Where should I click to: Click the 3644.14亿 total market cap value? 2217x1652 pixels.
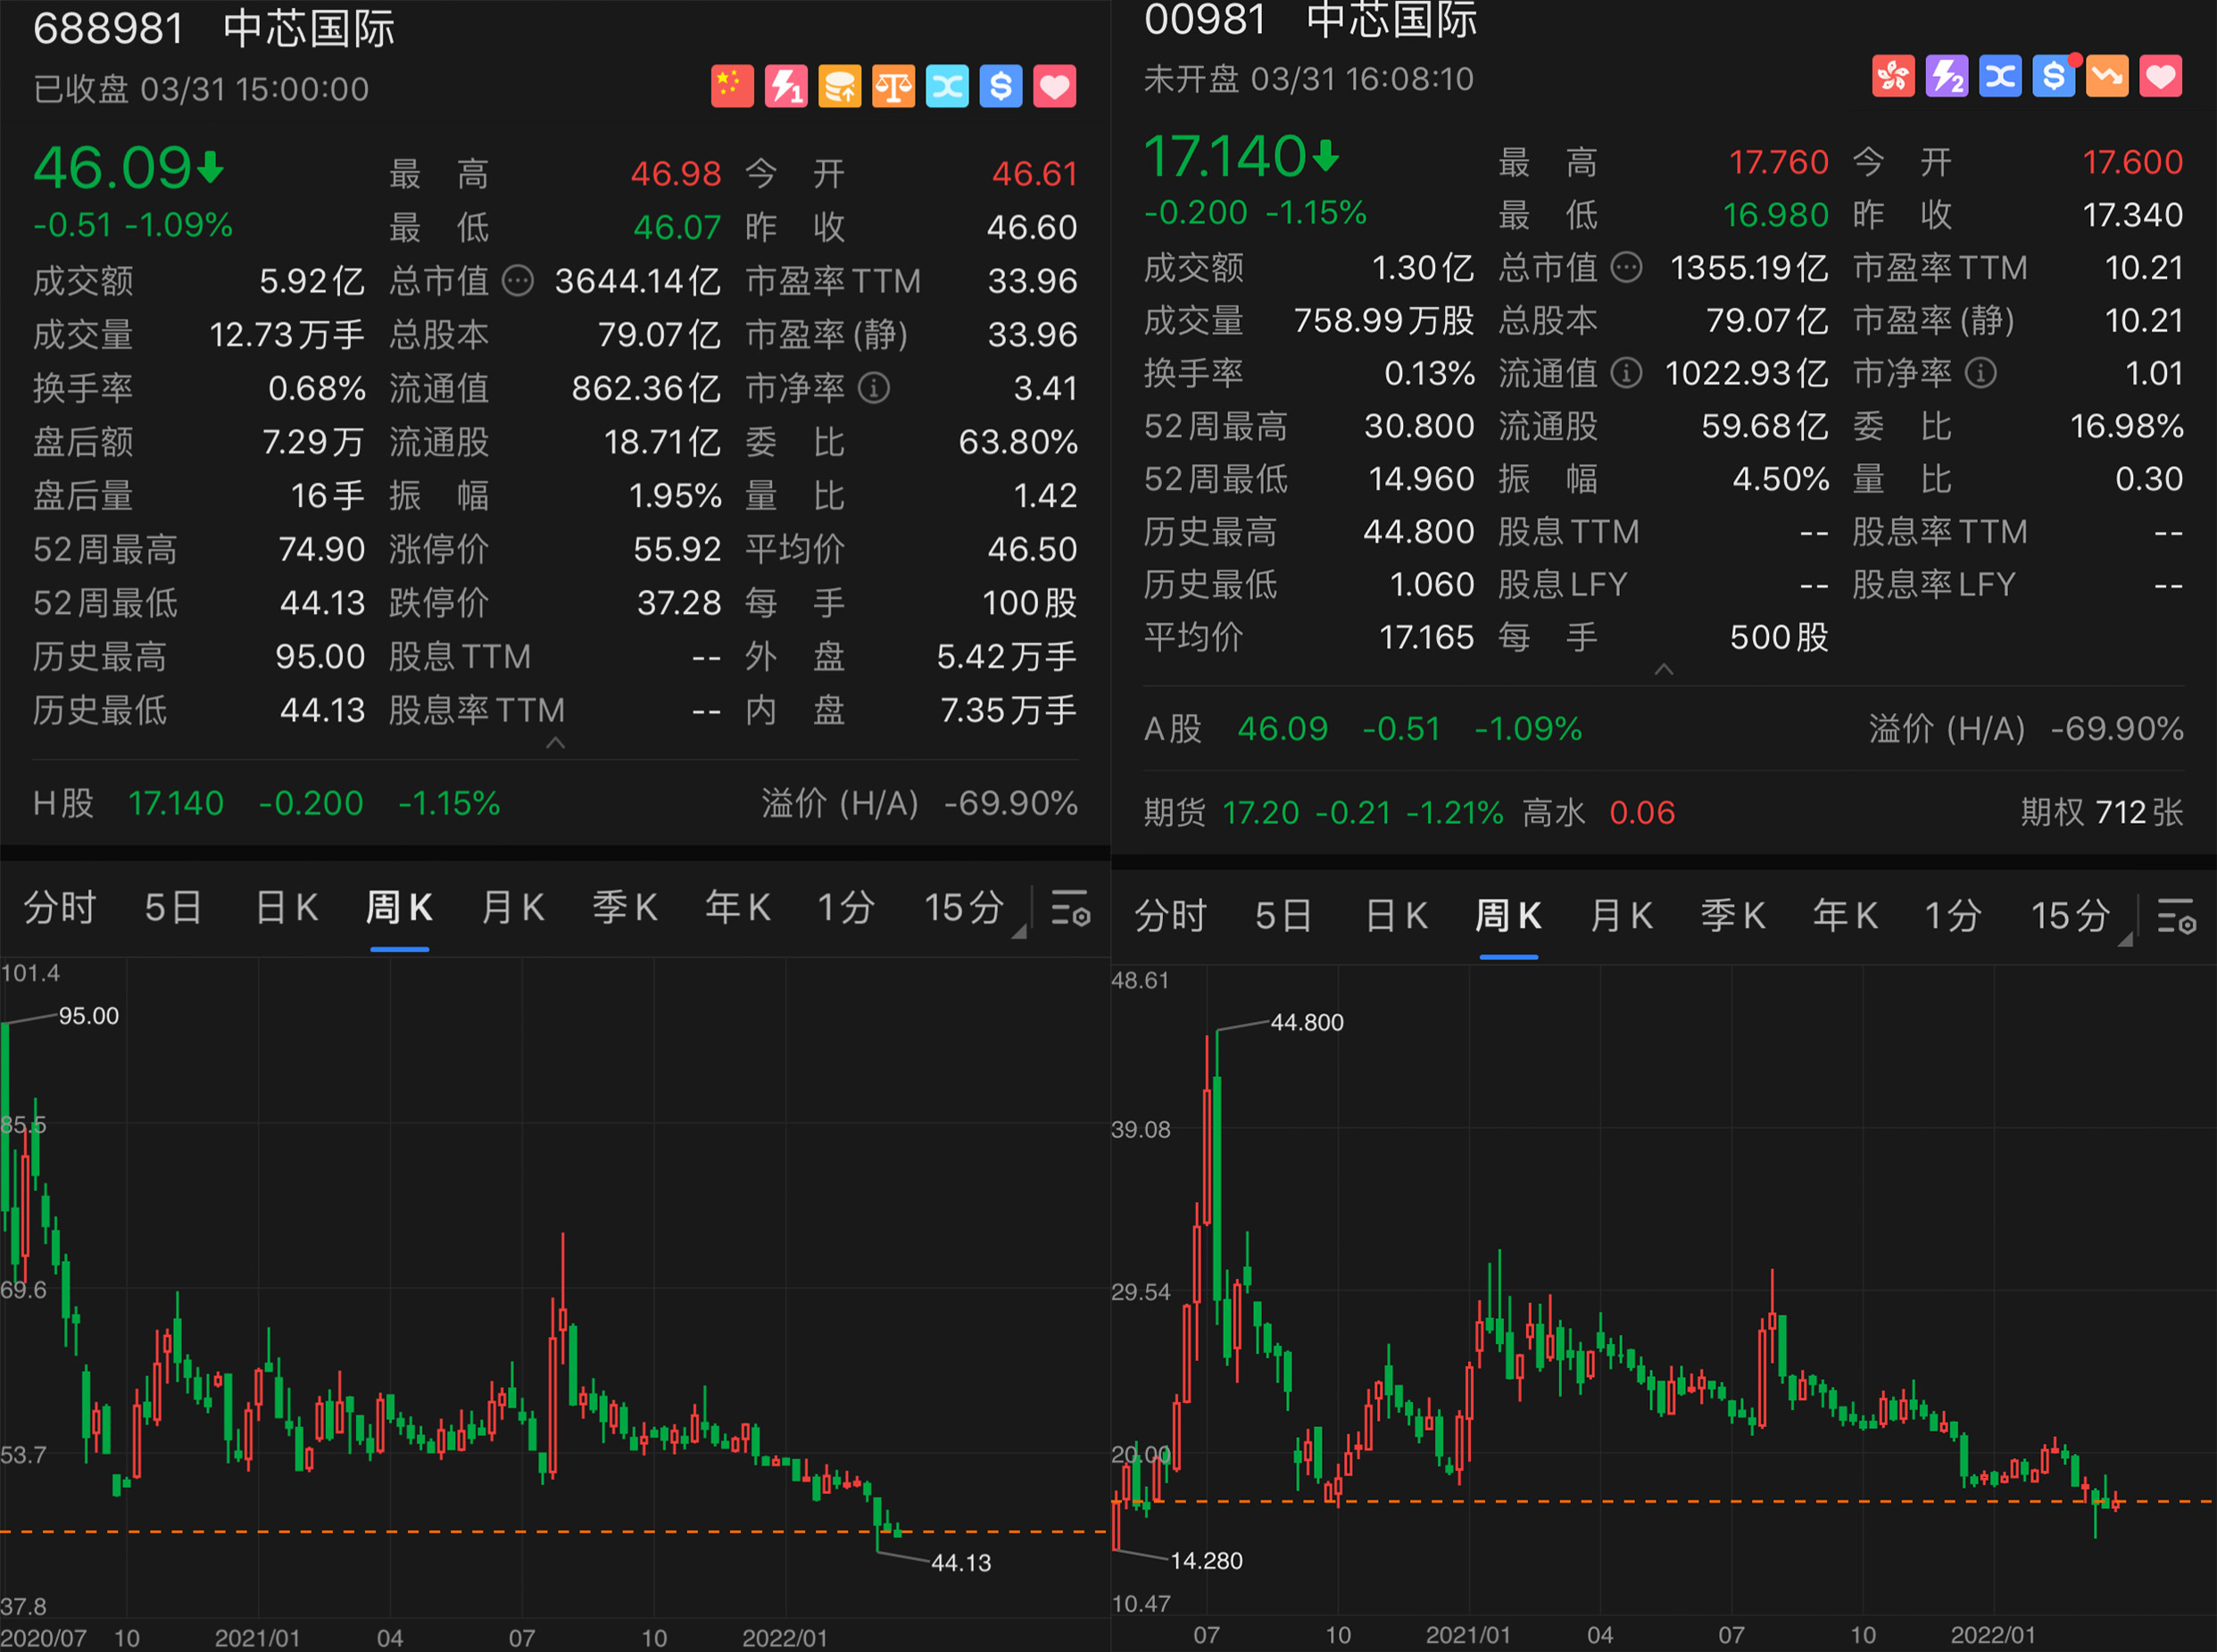click(638, 281)
